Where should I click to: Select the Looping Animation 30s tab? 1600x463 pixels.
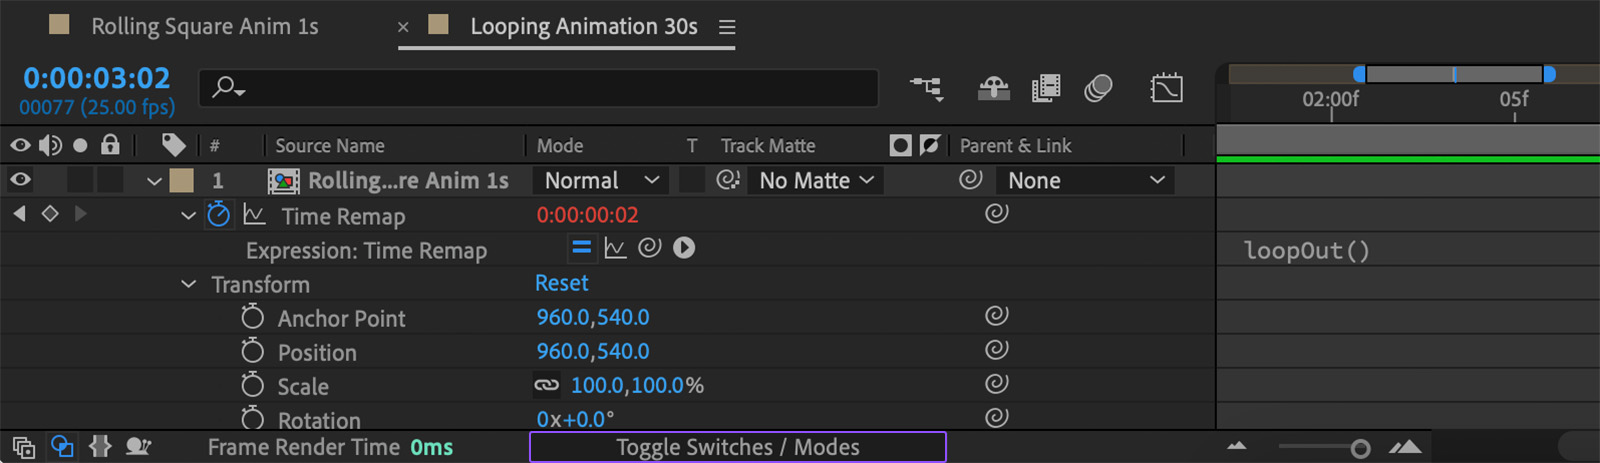click(584, 26)
